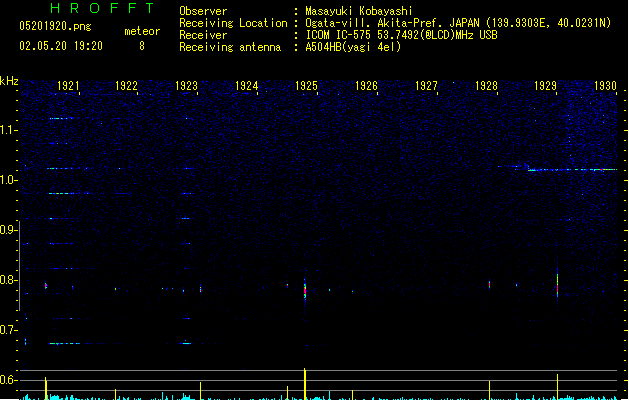Click the meteor count 8
This screenshot has width=629, height=400.
[142, 46]
